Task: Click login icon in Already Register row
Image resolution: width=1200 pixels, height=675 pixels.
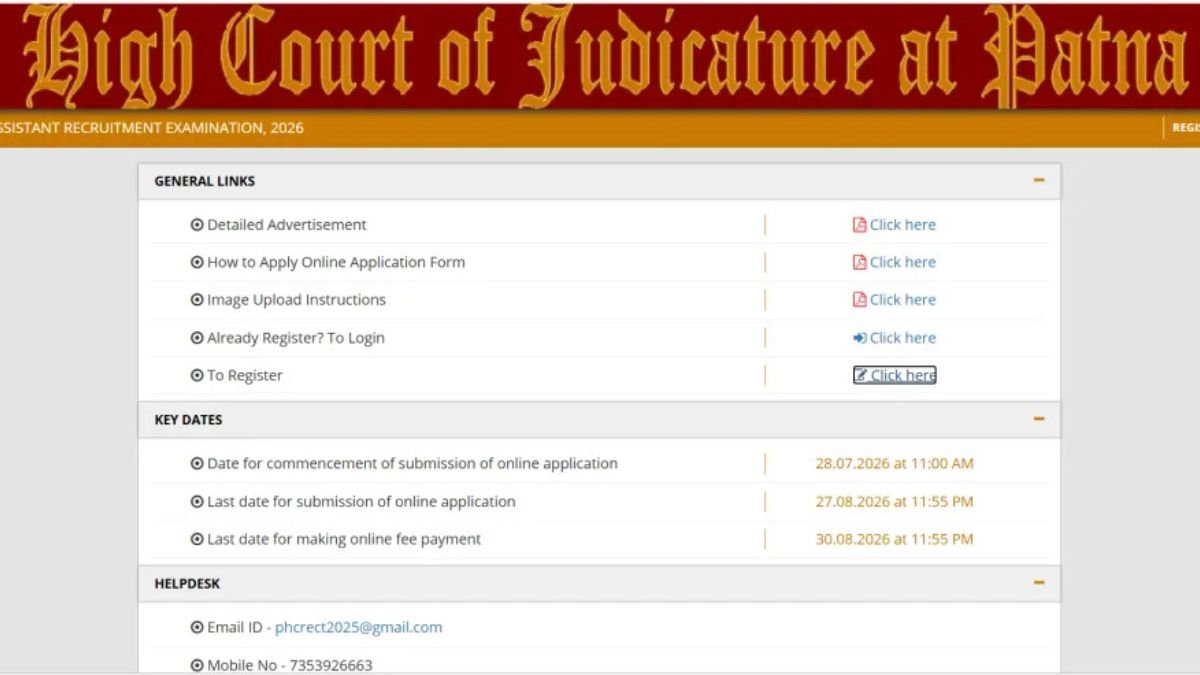Action: [x=859, y=338]
